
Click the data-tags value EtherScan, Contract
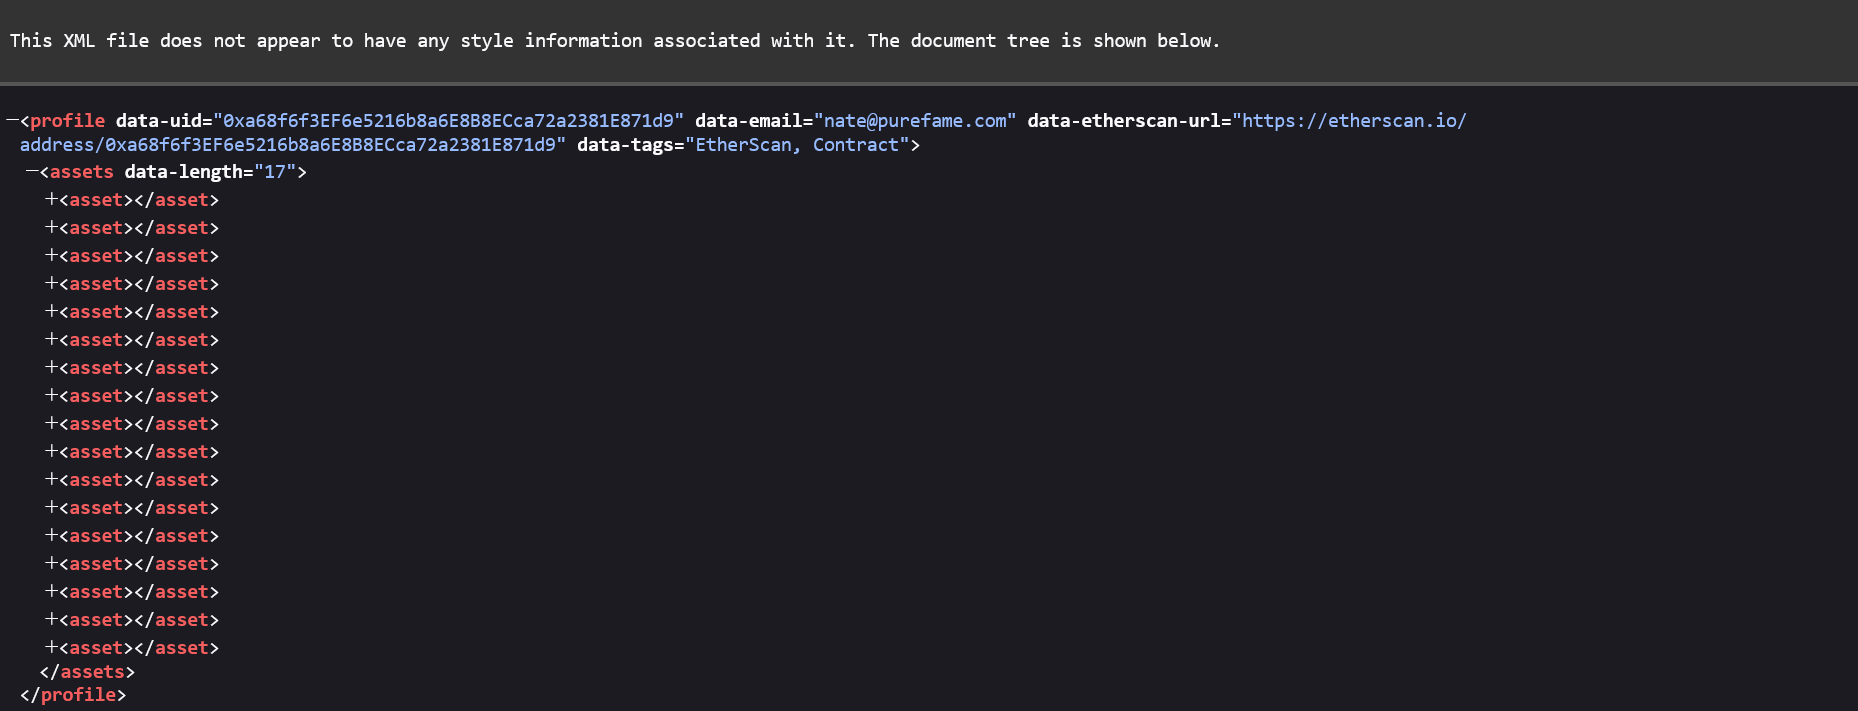[797, 145]
